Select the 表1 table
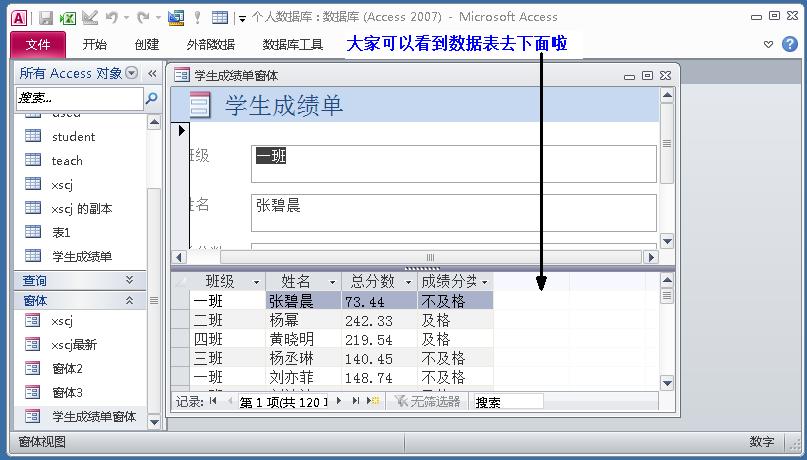807x460 pixels. pos(61,233)
